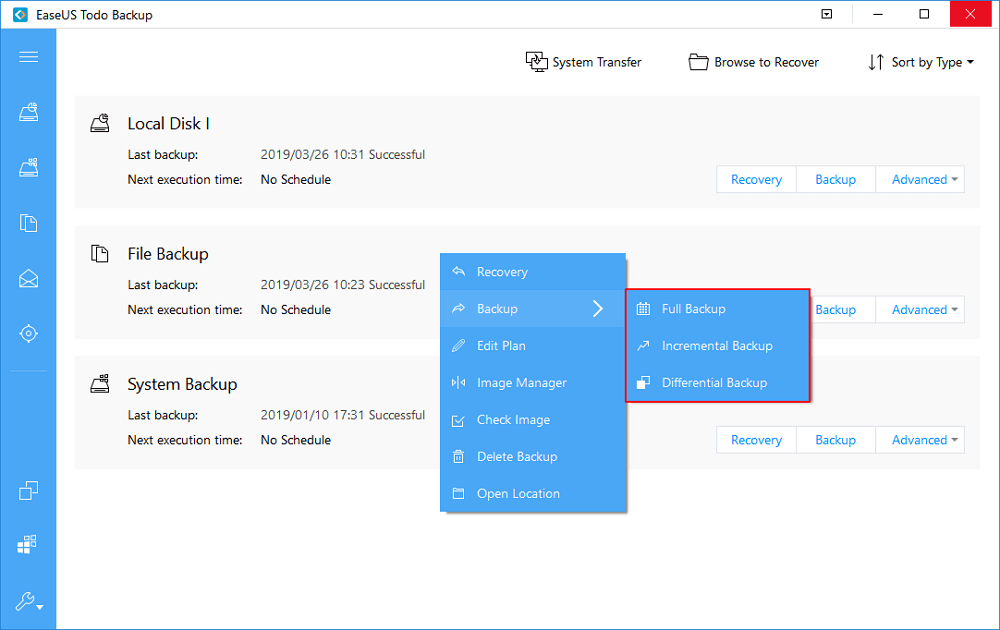Open the wrench settings icon
The width and height of the screenshot is (1000, 630).
26,601
